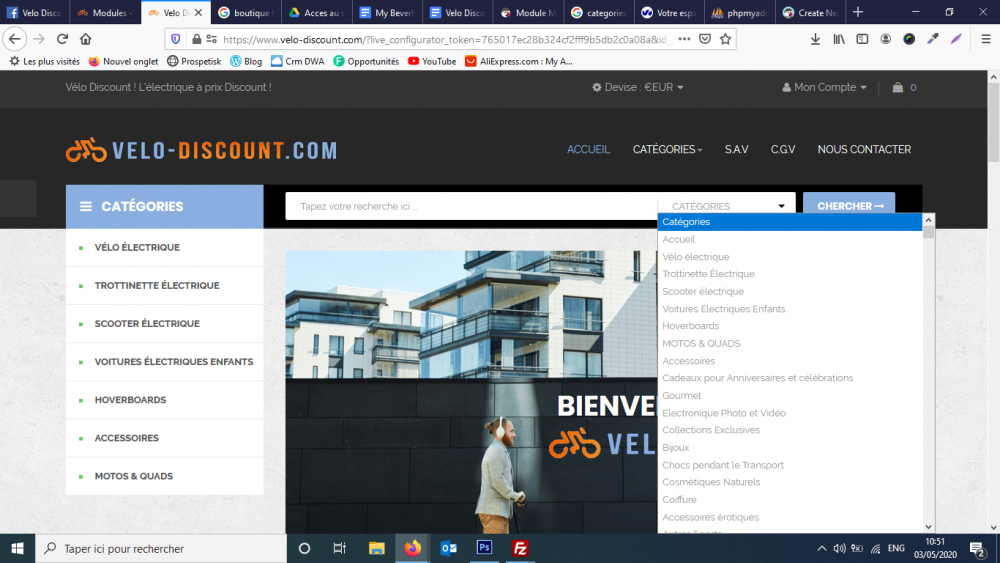Open the Library icon in Firefox toolbar
This screenshot has height=563, width=1000.
coord(839,39)
